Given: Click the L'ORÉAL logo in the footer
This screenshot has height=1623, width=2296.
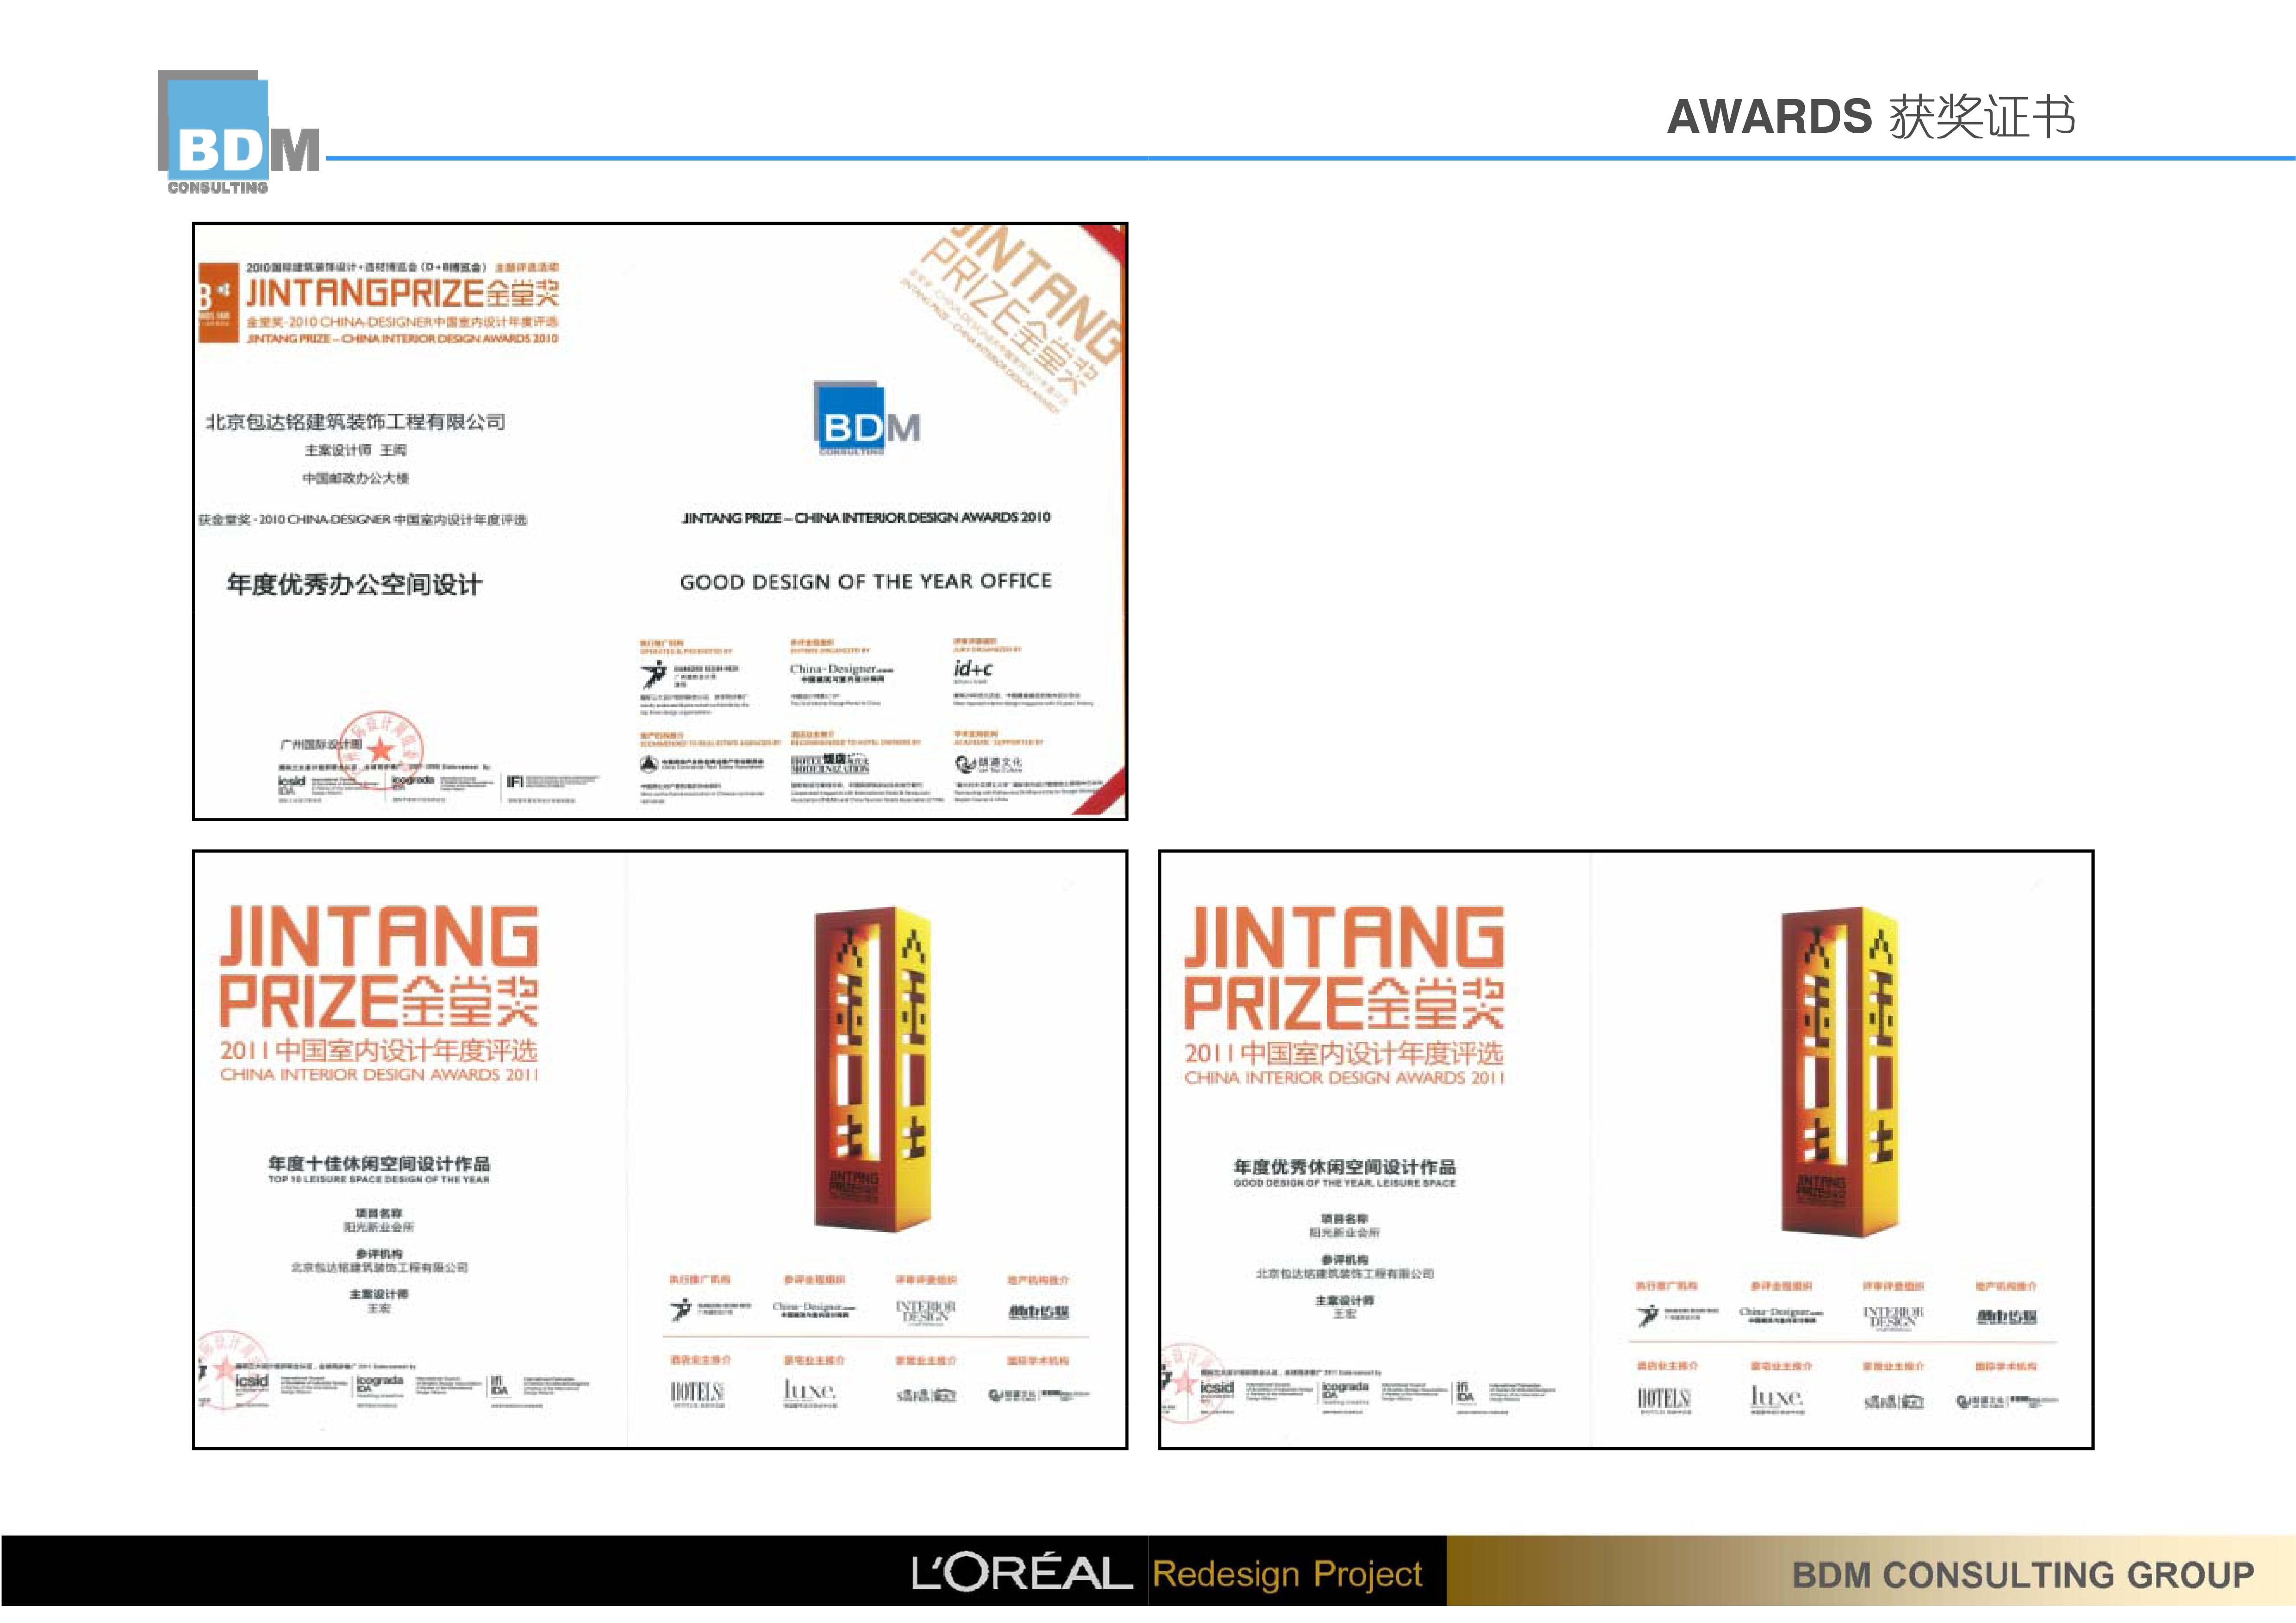Looking at the screenshot, I should (1021, 1573).
